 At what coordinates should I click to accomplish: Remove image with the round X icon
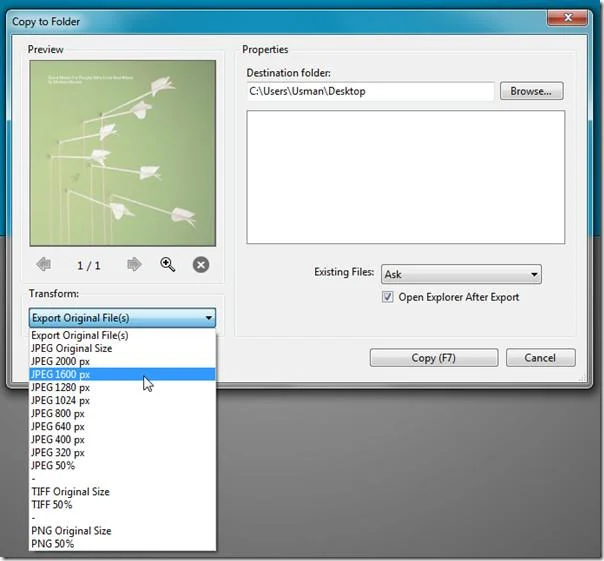click(201, 265)
